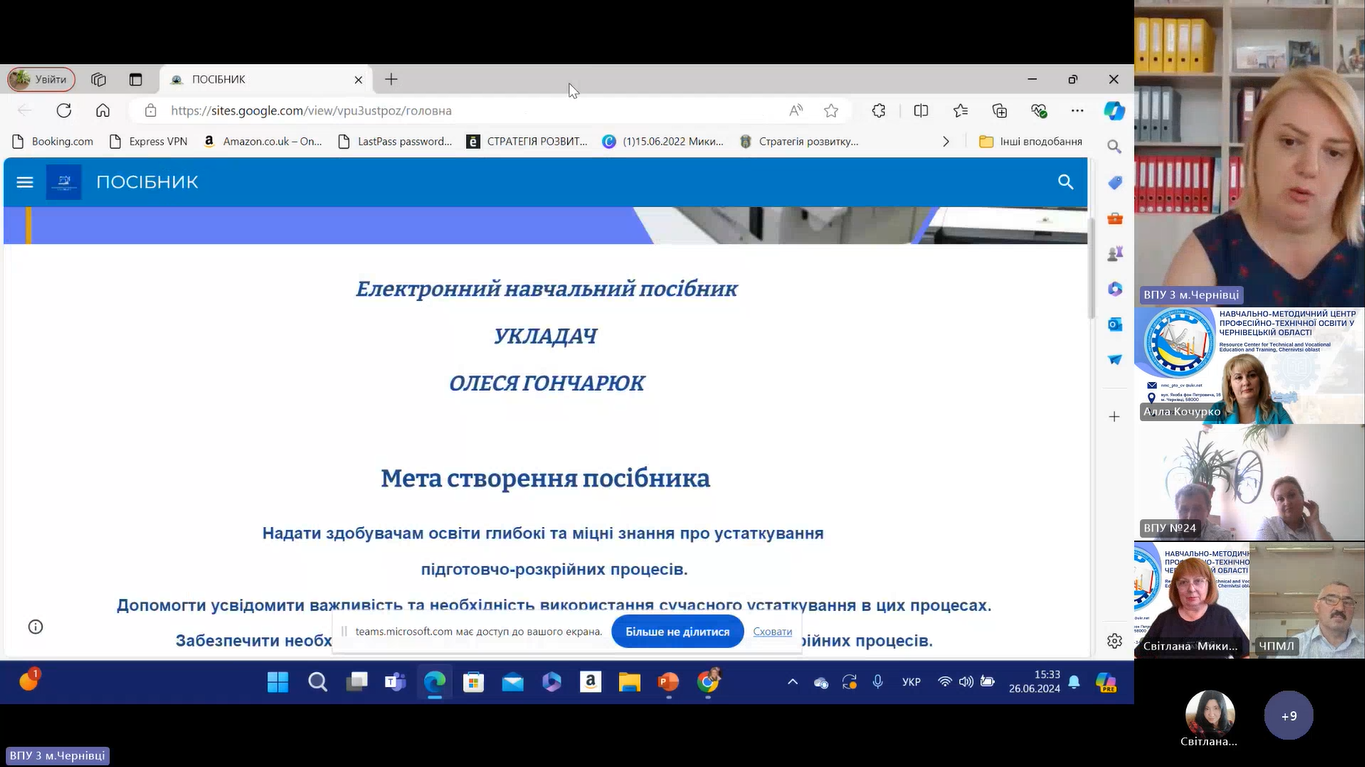Add this page to favorites star
Screen dimensions: 1365x767
[x=831, y=111]
